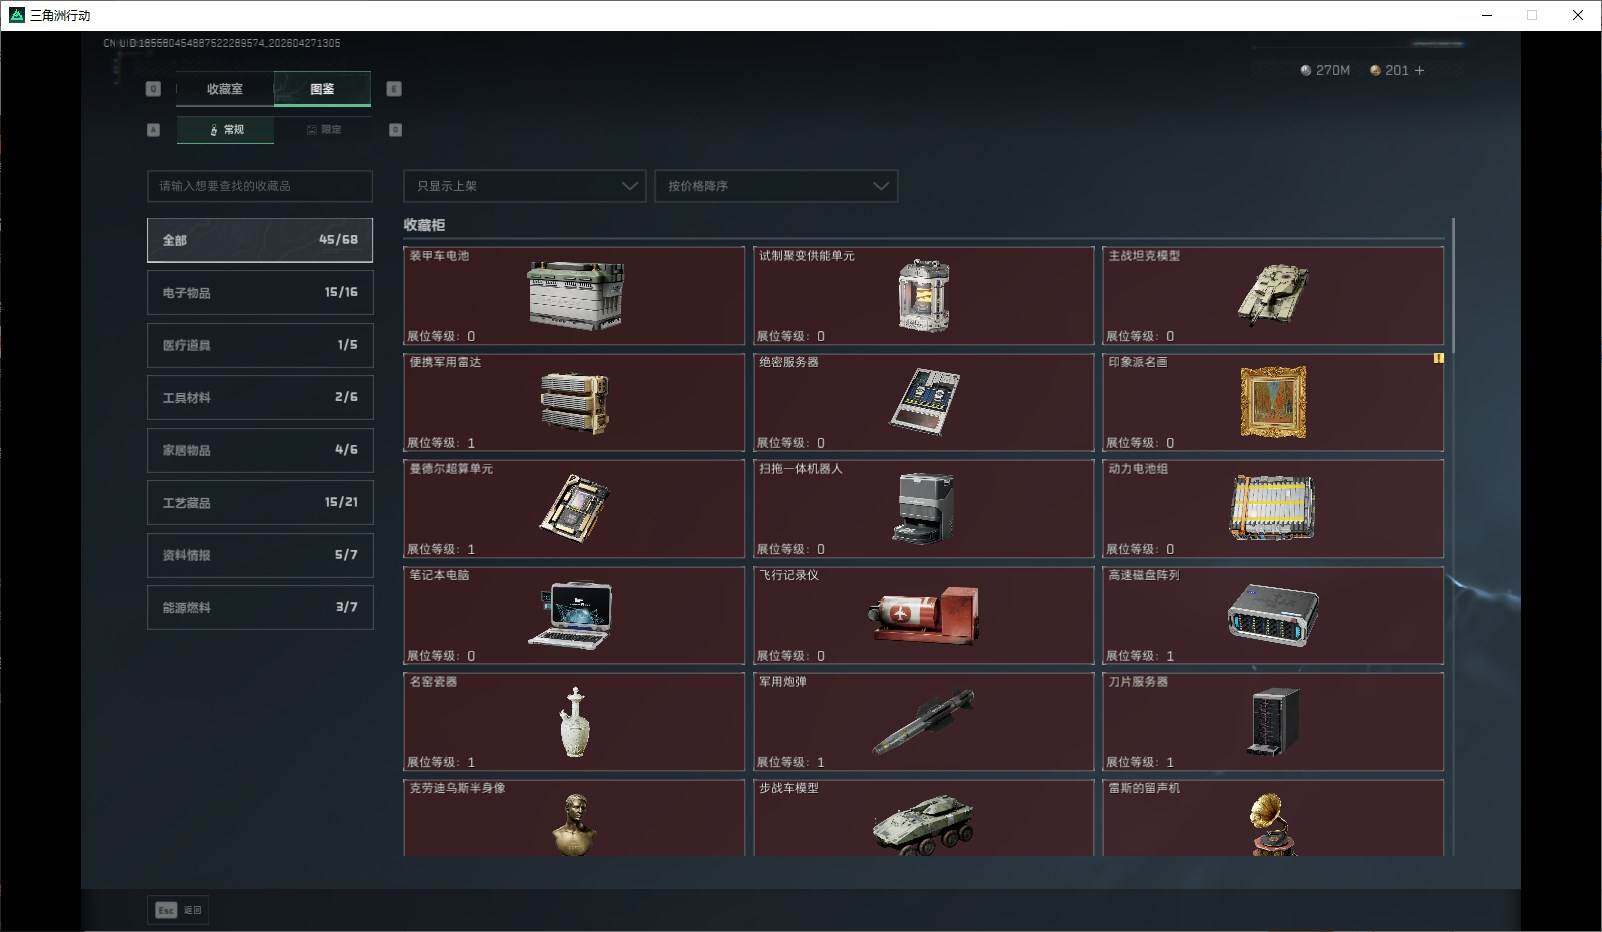The image size is (1602, 932).
Task: Open the 飞行记录仪 flight recorder icon
Action: [923, 615]
